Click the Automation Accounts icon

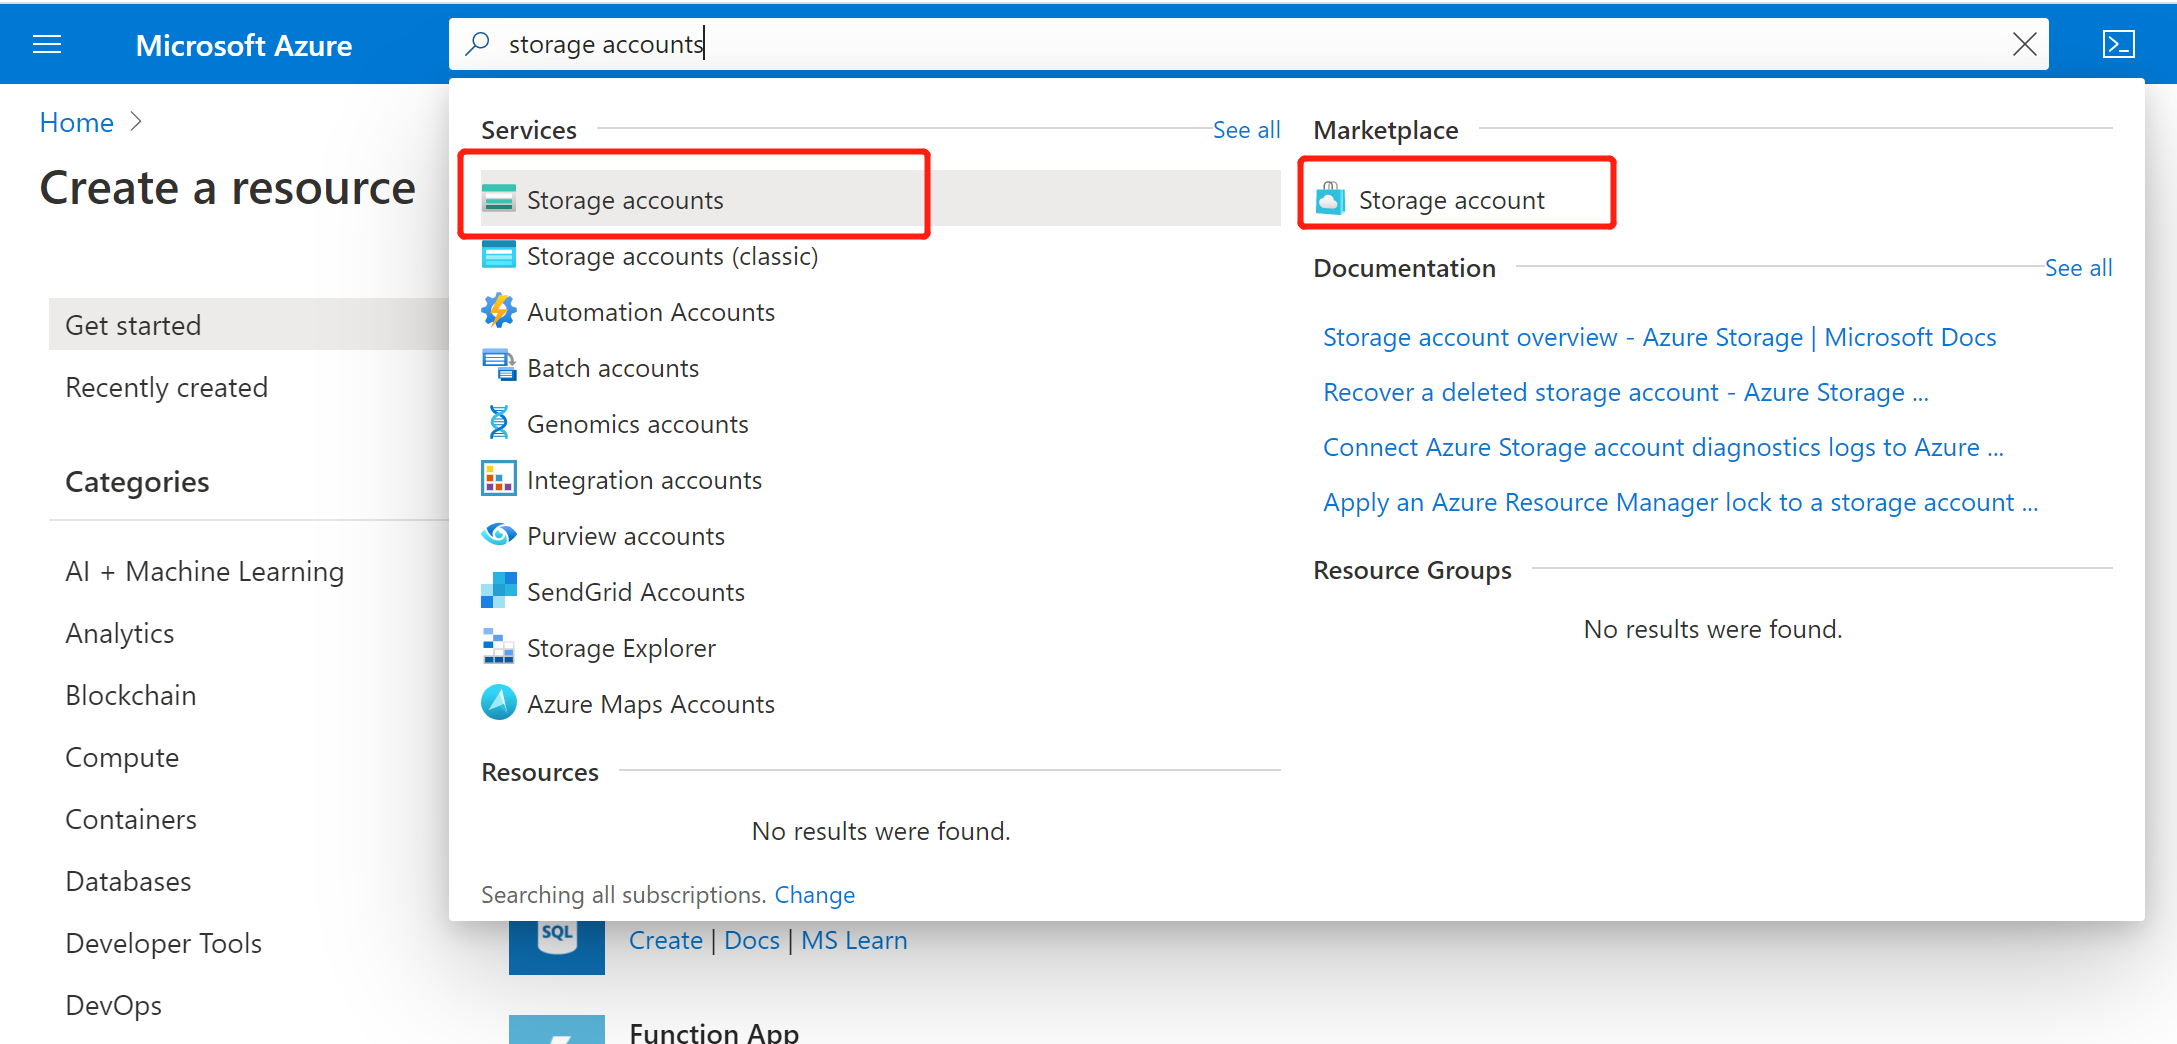point(498,311)
